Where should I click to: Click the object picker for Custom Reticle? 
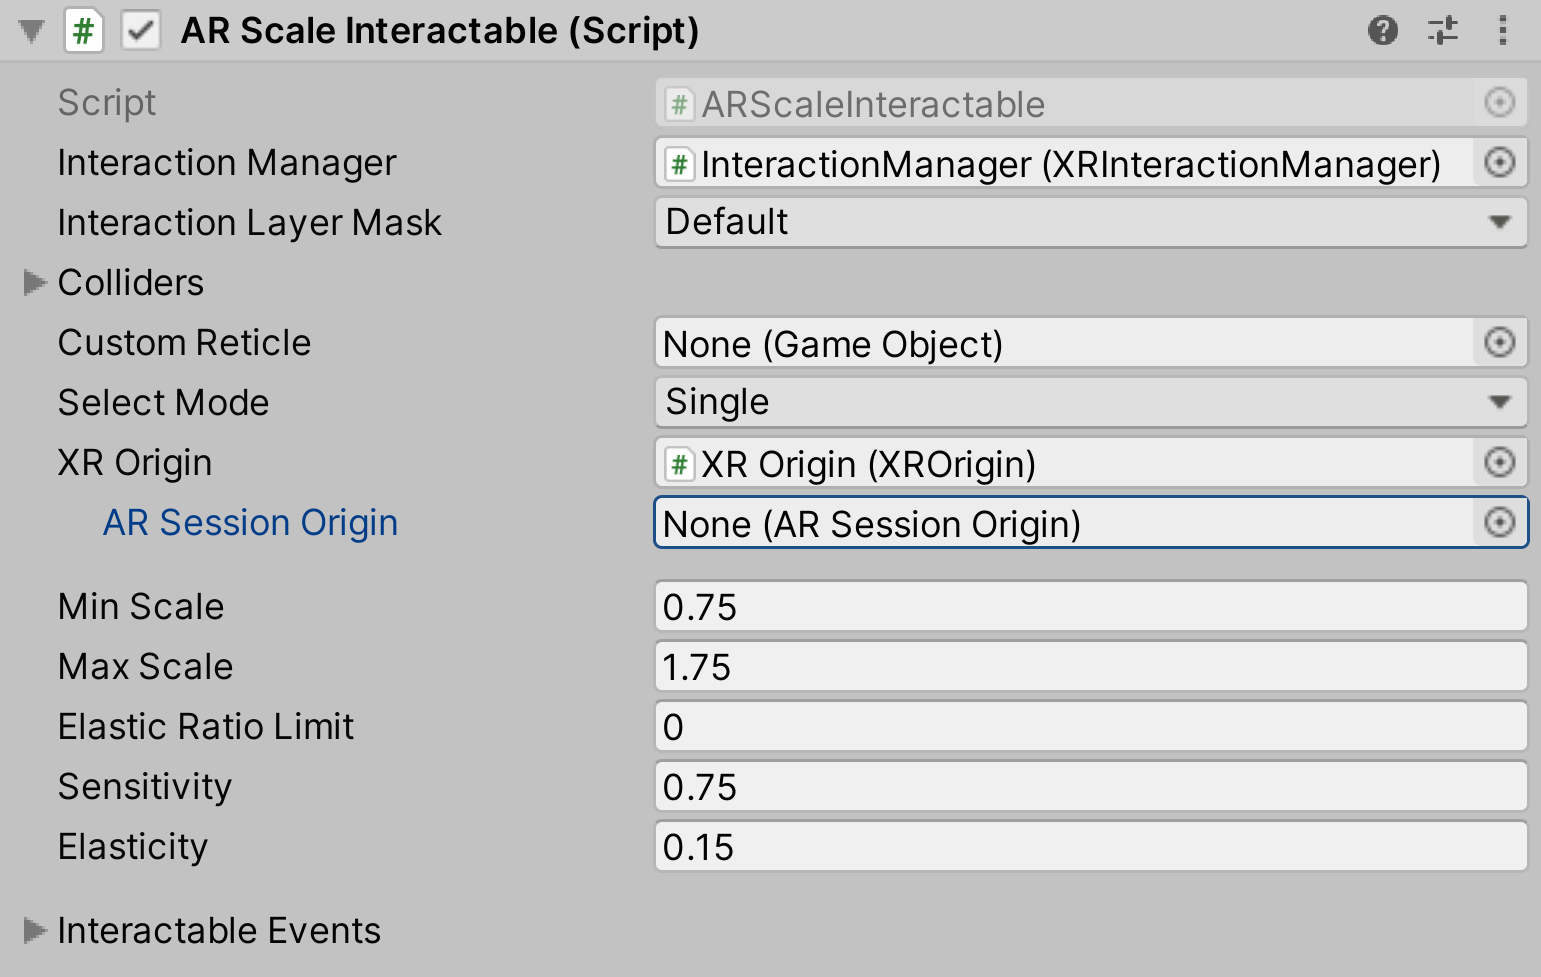point(1498,343)
